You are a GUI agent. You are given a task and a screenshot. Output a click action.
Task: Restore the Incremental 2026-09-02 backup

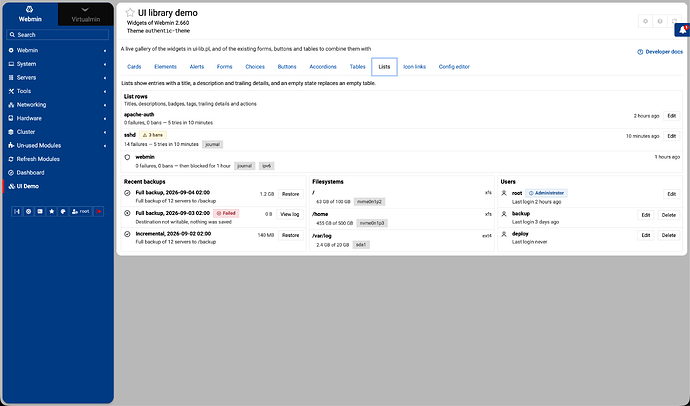click(290, 235)
